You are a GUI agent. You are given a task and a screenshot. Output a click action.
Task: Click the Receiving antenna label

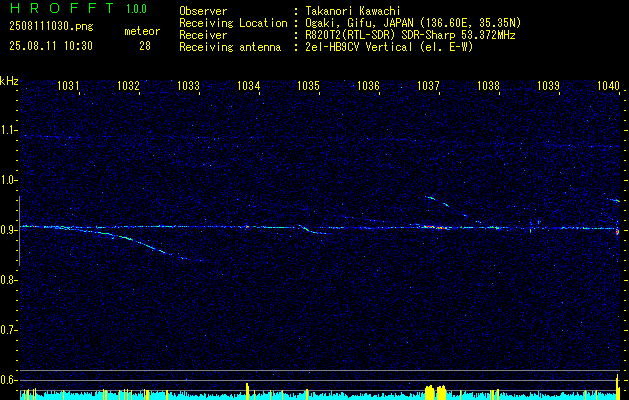(x=230, y=47)
